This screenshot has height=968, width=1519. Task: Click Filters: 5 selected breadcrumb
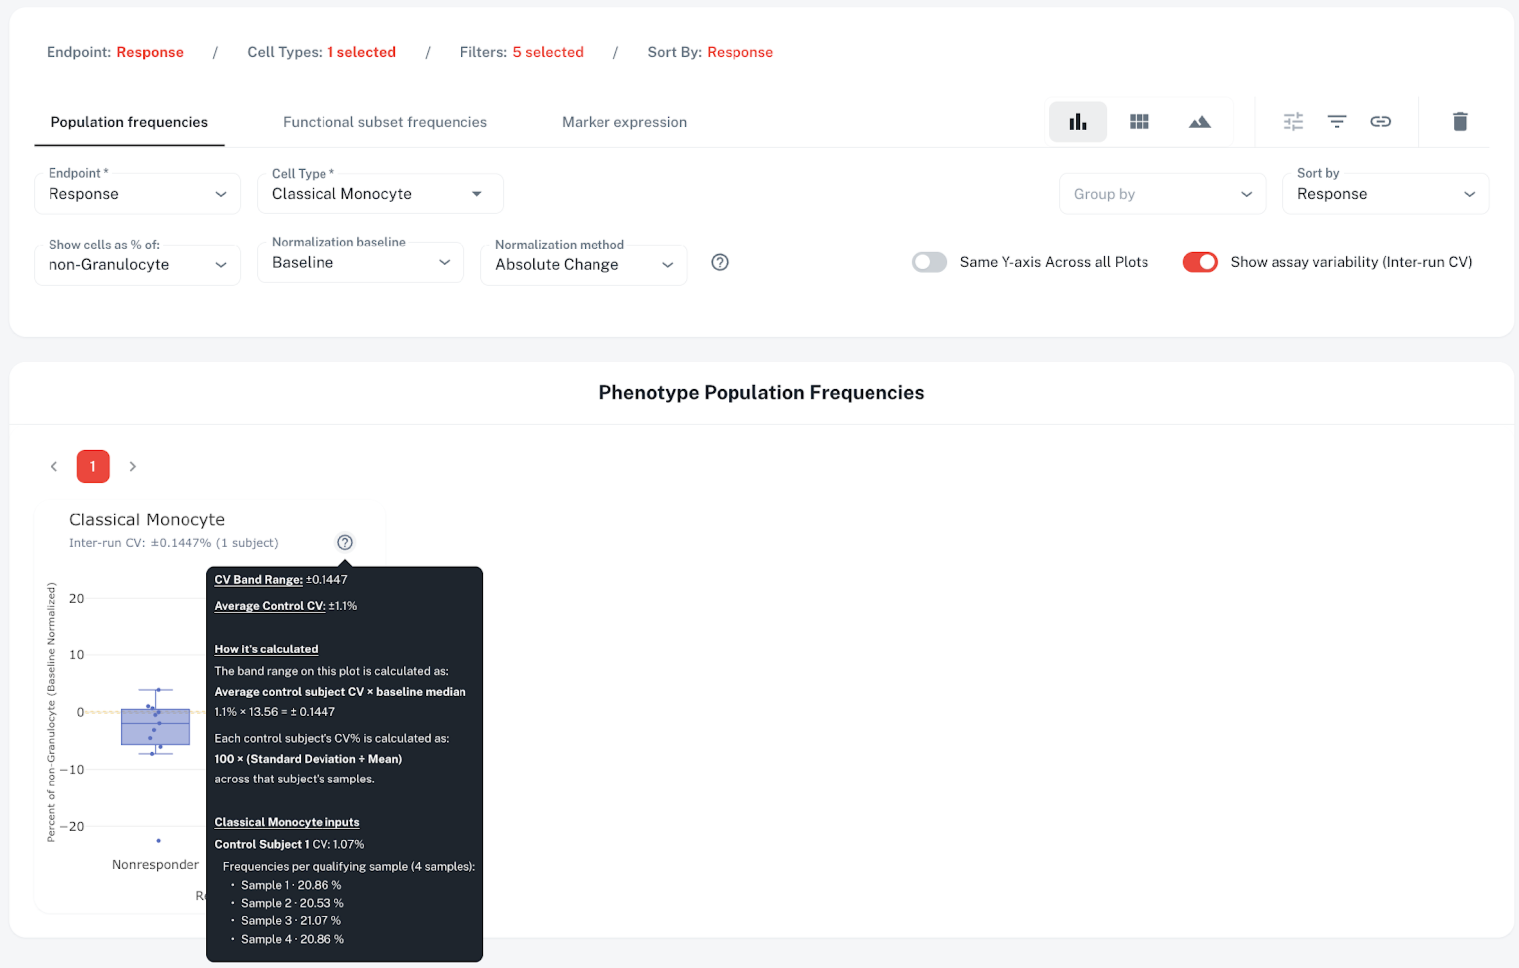(521, 52)
